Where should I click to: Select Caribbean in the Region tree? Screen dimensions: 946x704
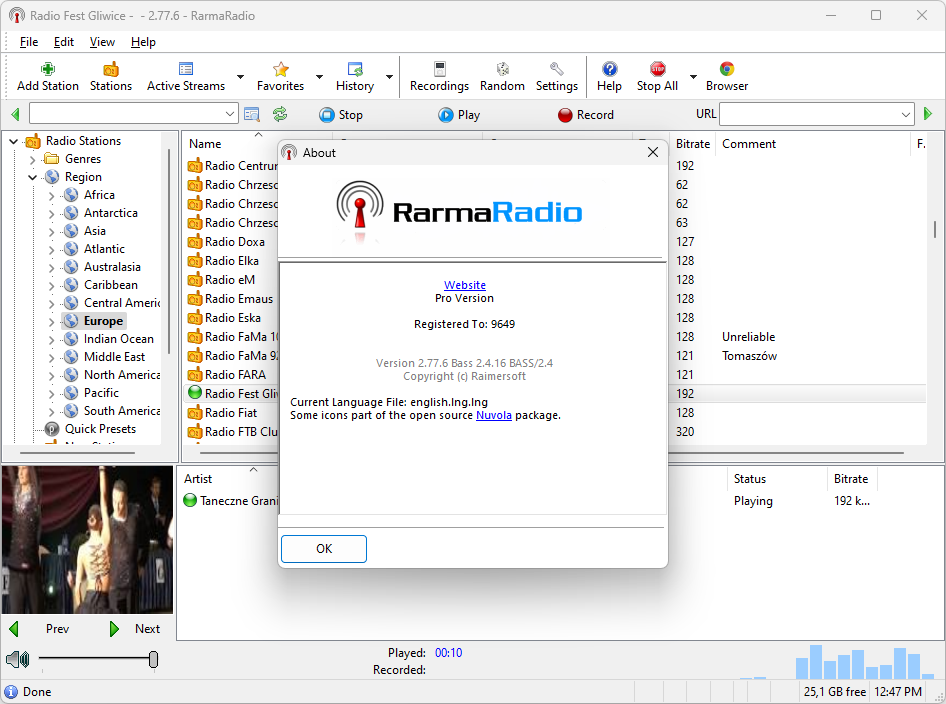[x=110, y=285]
